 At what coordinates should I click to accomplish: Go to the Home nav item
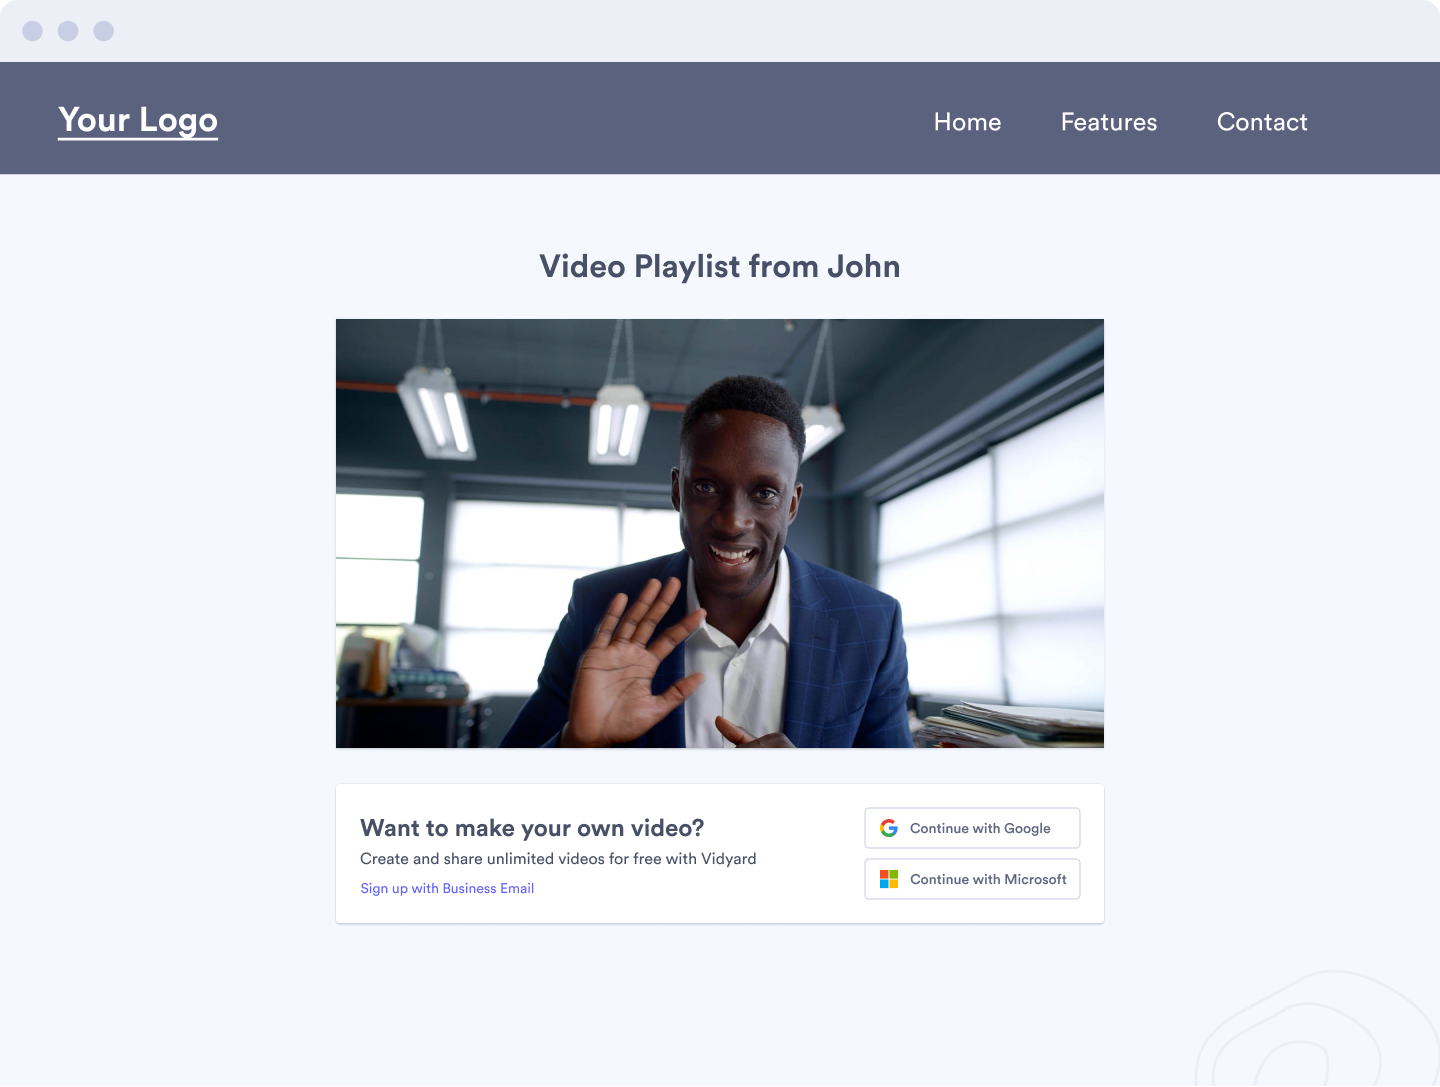coord(967,122)
